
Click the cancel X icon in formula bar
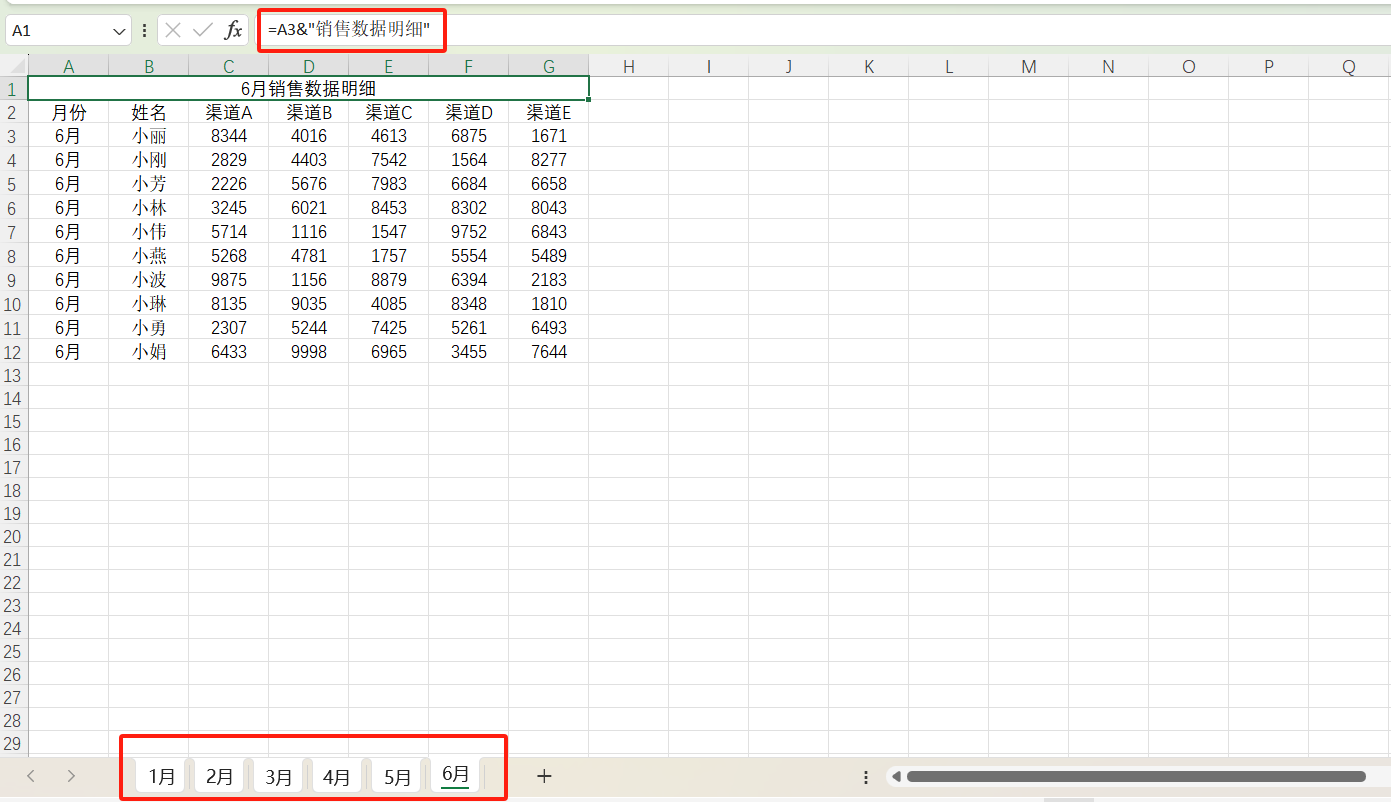point(173,31)
